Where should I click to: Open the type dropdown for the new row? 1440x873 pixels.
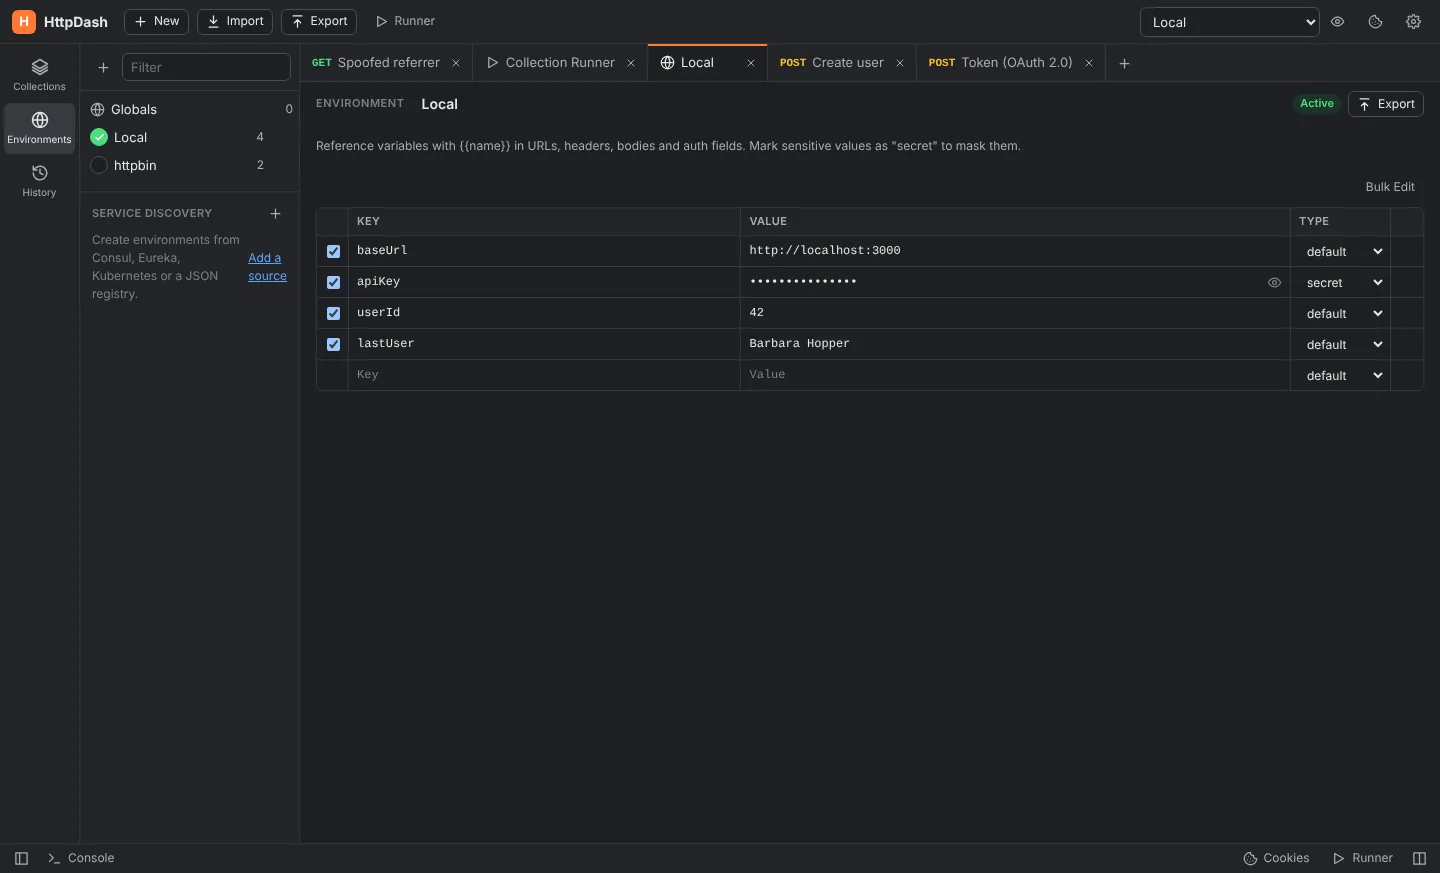(1340, 375)
